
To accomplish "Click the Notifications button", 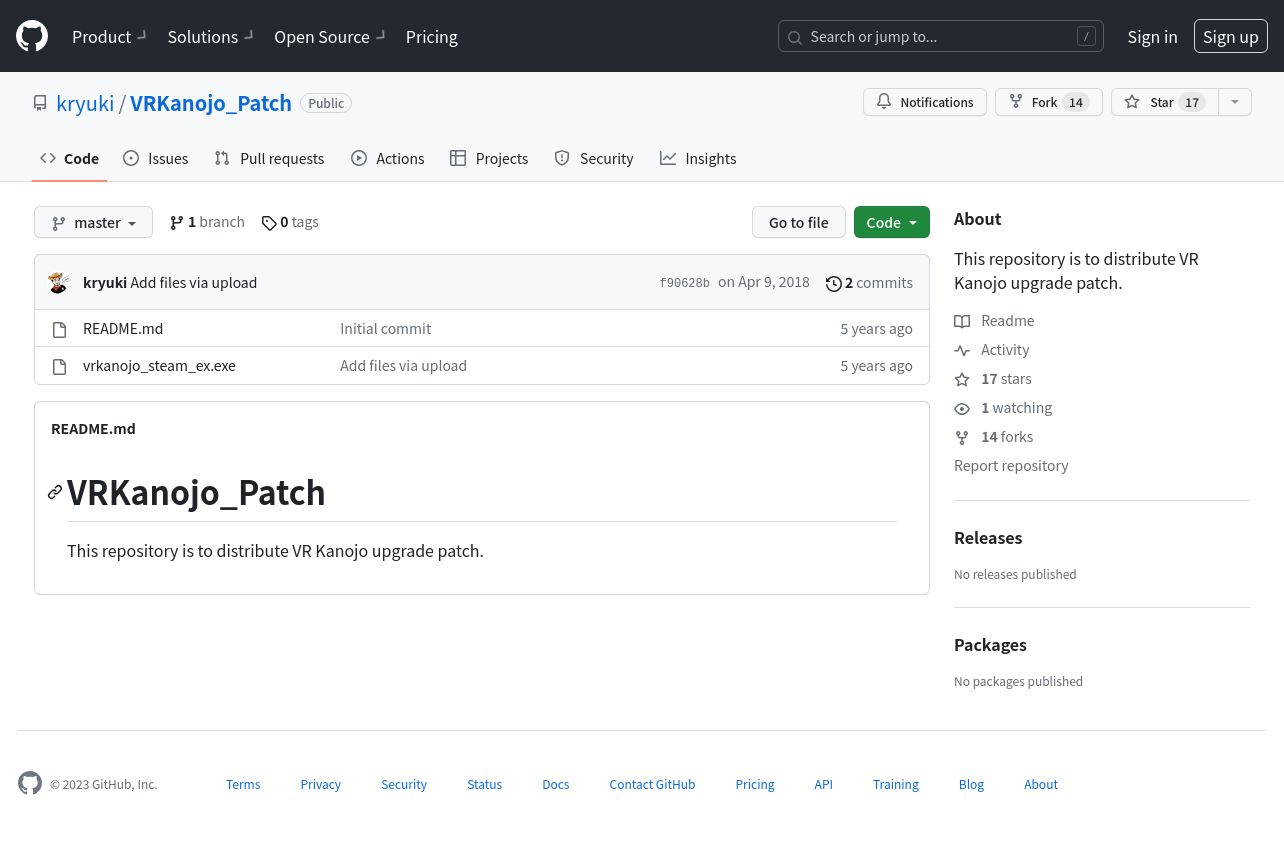I will (925, 102).
